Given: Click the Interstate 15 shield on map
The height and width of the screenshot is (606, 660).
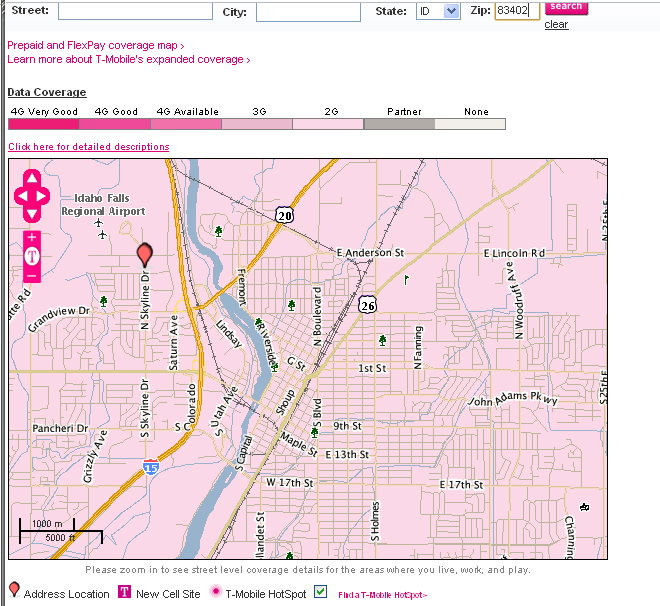Looking at the screenshot, I should (151, 467).
